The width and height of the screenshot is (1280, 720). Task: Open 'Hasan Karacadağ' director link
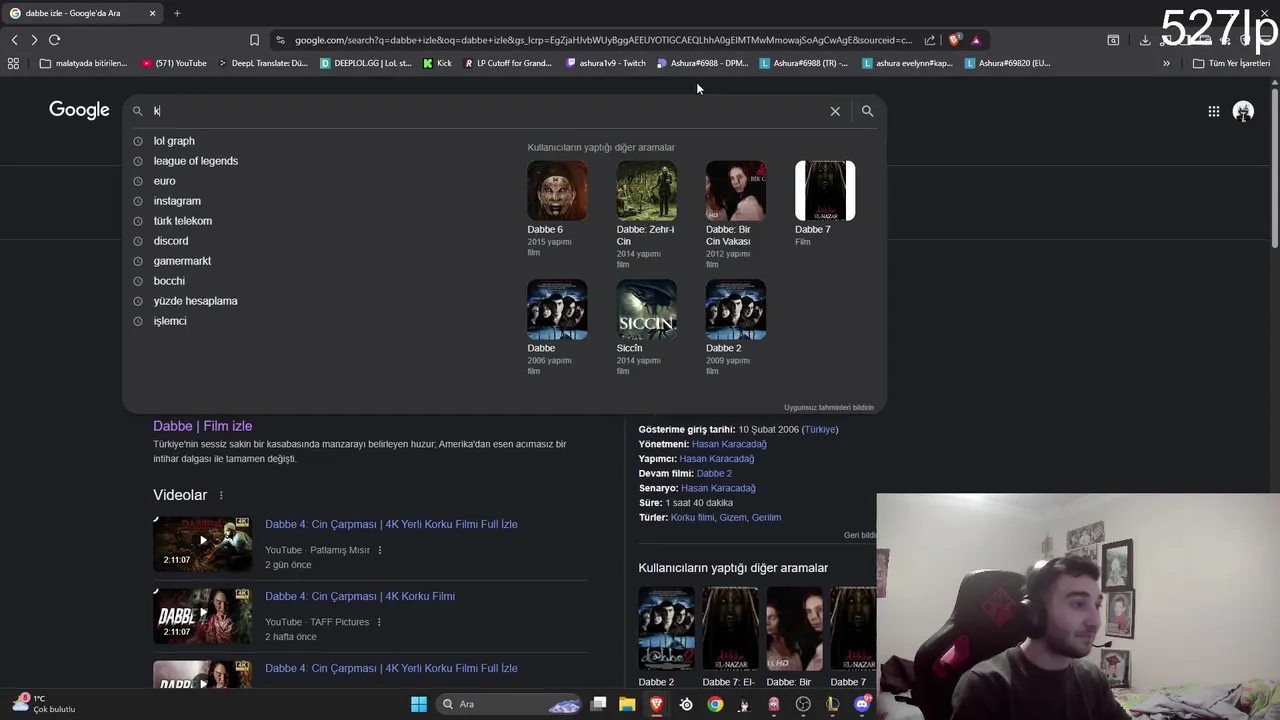(729, 444)
